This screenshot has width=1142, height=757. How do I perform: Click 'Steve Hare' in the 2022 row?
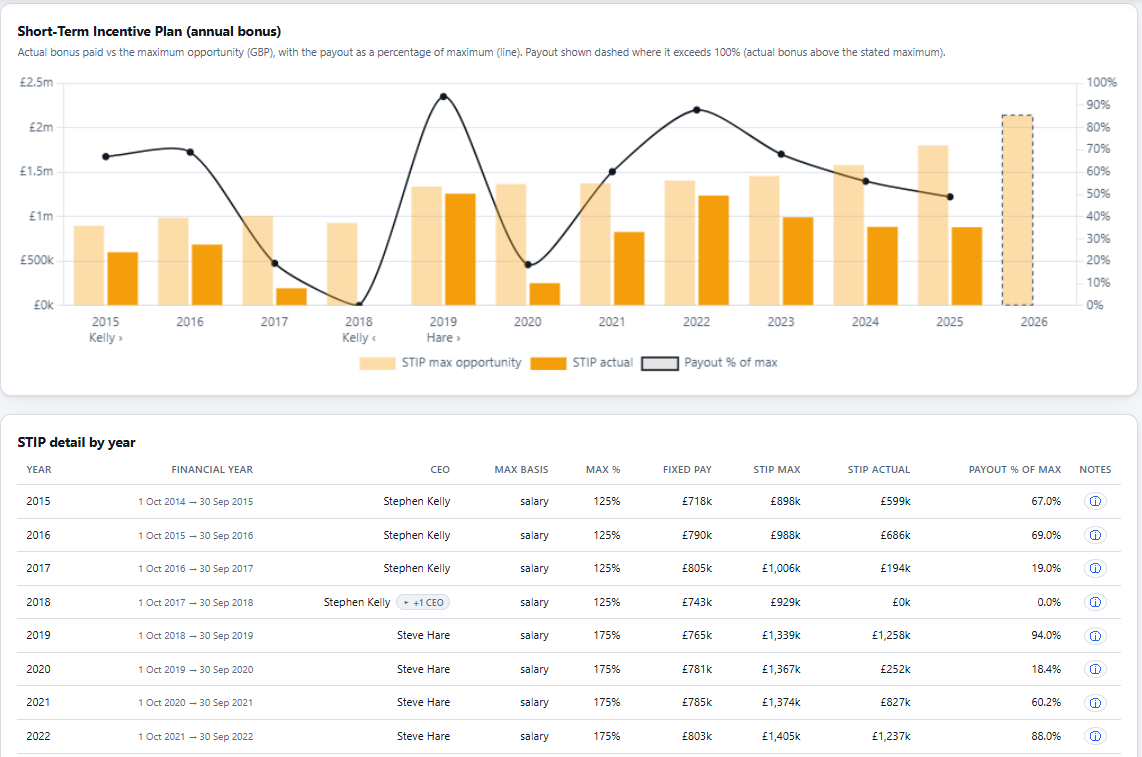click(x=423, y=736)
